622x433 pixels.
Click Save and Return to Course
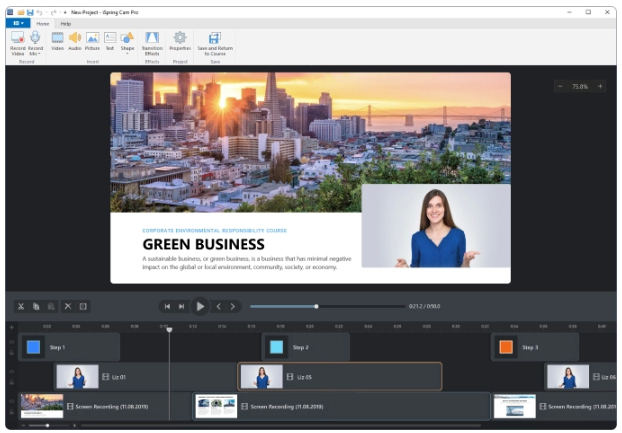[215, 44]
